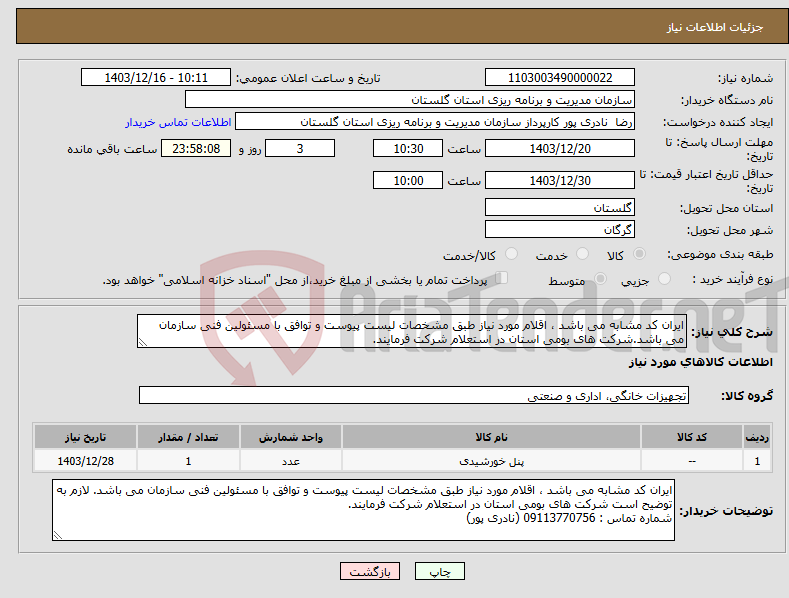Screen dimensions: 789x598
Task: Click the بازگشت back button
Action: [370, 571]
